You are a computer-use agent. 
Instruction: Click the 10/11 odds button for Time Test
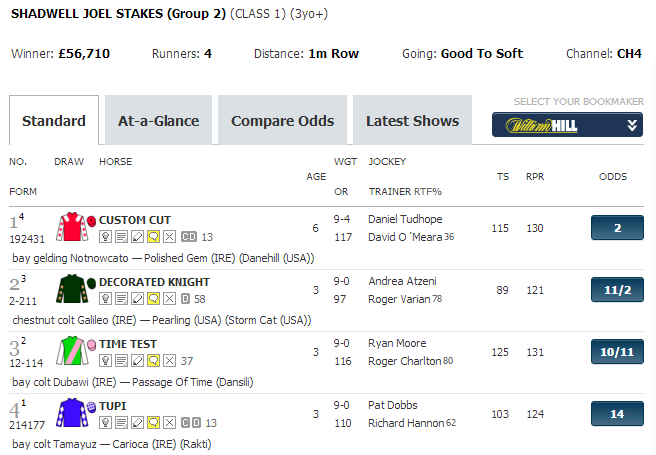point(617,352)
